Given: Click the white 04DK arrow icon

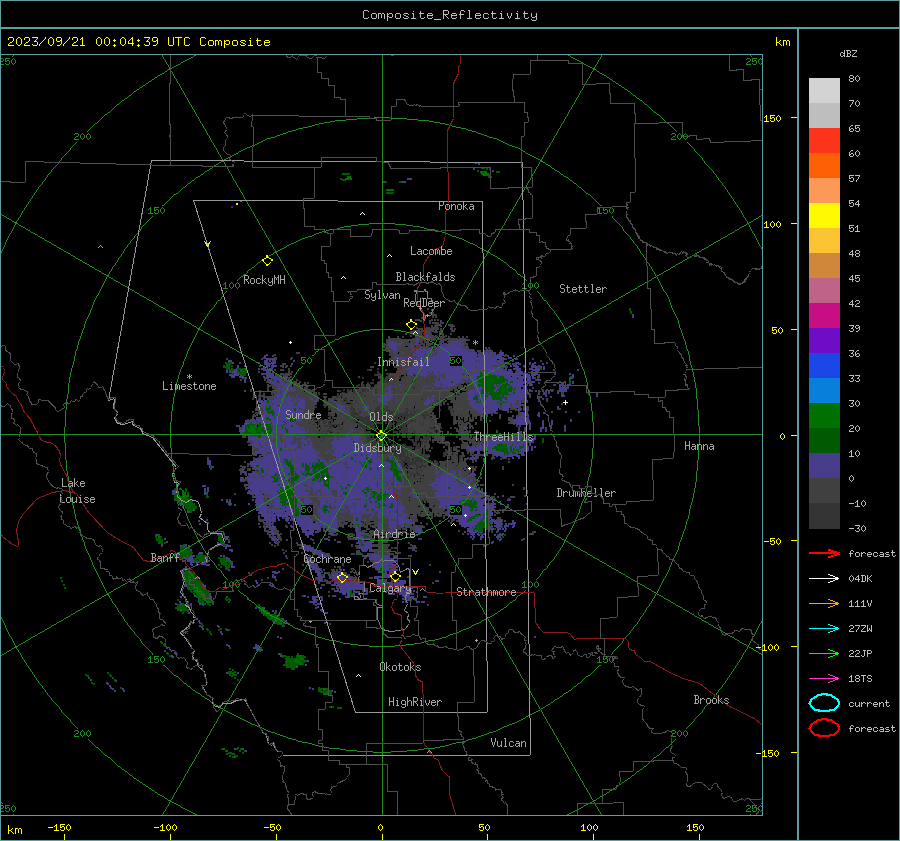Looking at the screenshot, I should tap(824, 578).
